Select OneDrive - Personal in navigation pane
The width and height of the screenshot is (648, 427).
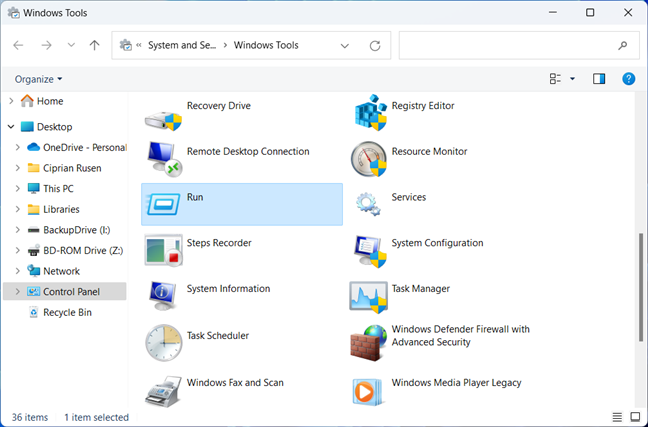point(76,147)
